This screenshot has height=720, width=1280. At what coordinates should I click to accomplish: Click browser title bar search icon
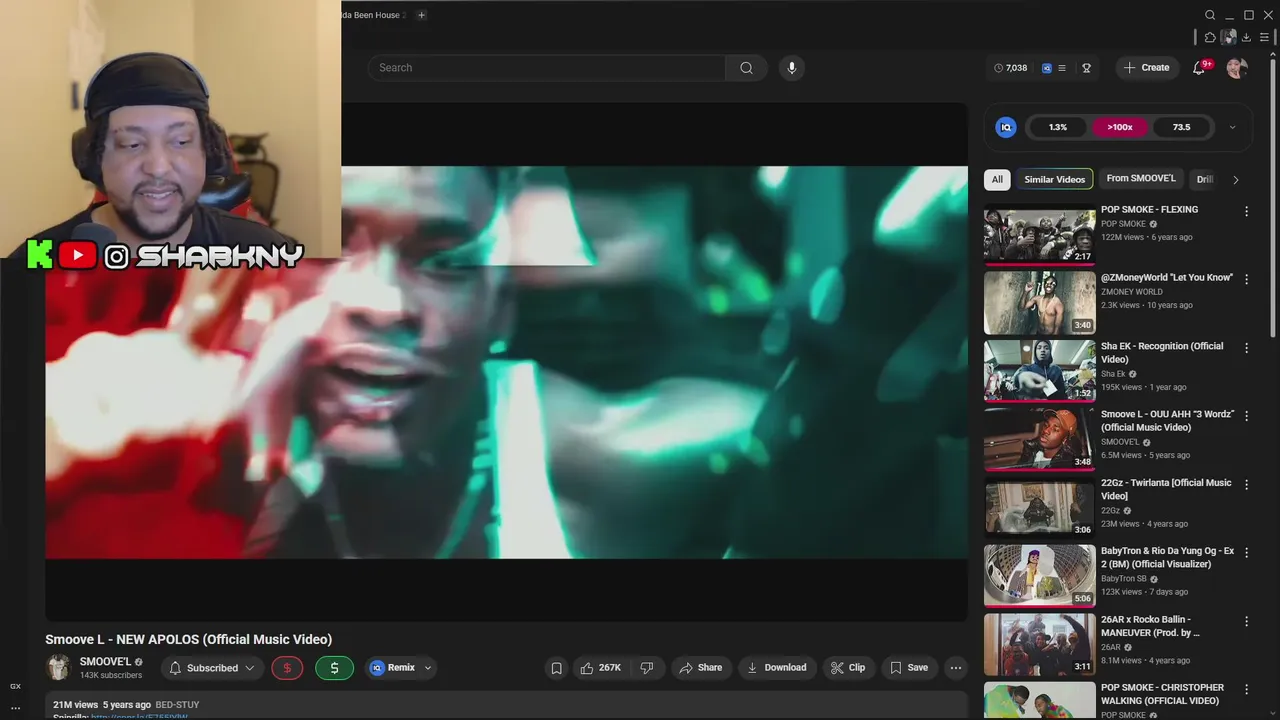pyautogui.click(x=1210, y=15)
